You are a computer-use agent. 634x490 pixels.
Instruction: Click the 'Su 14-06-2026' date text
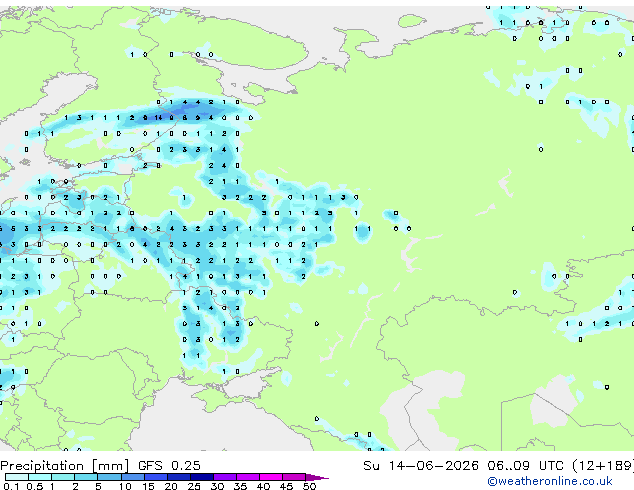click(x=421, y=466)
